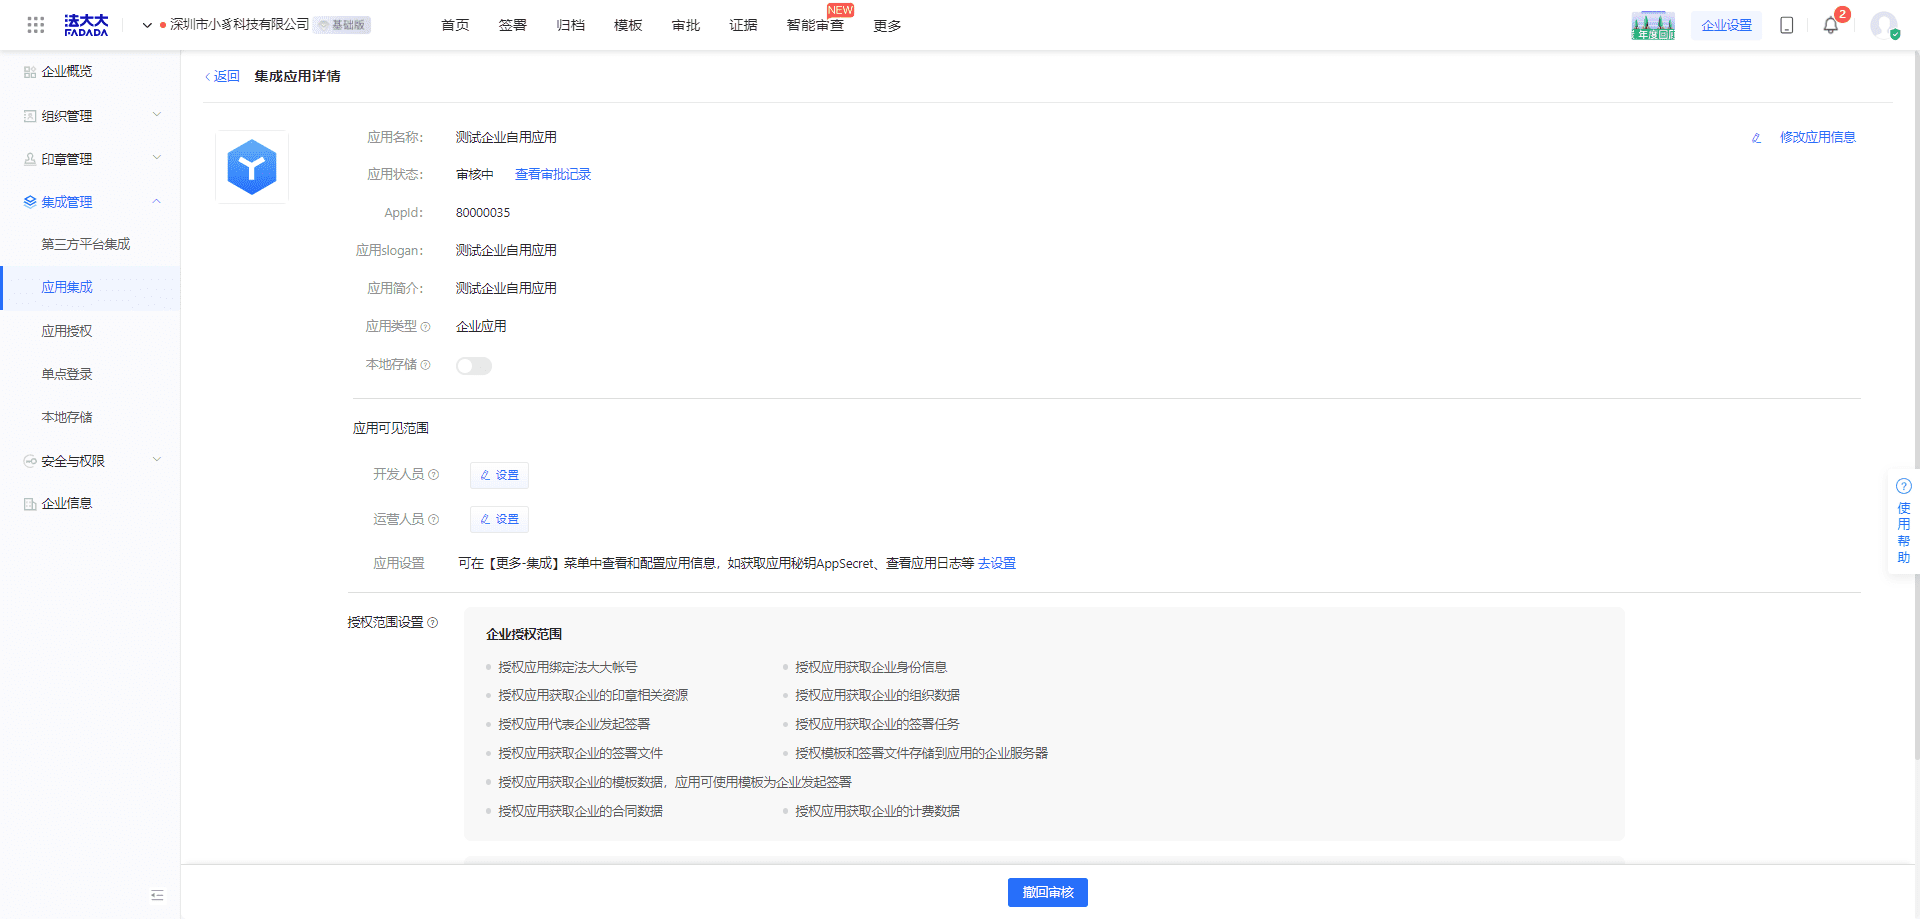Viewport: 1920px width, 919px height.
Task: Click 授权应用获取企业身份信息 item
Action: [871, 668]
